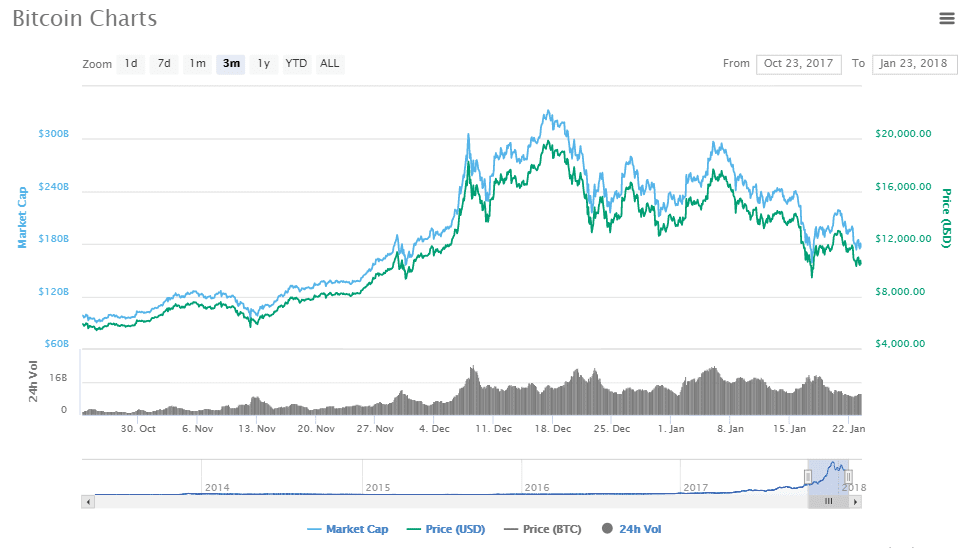The image size is (973, 548).
Task: Click the From date field
Action: [798, 64]
